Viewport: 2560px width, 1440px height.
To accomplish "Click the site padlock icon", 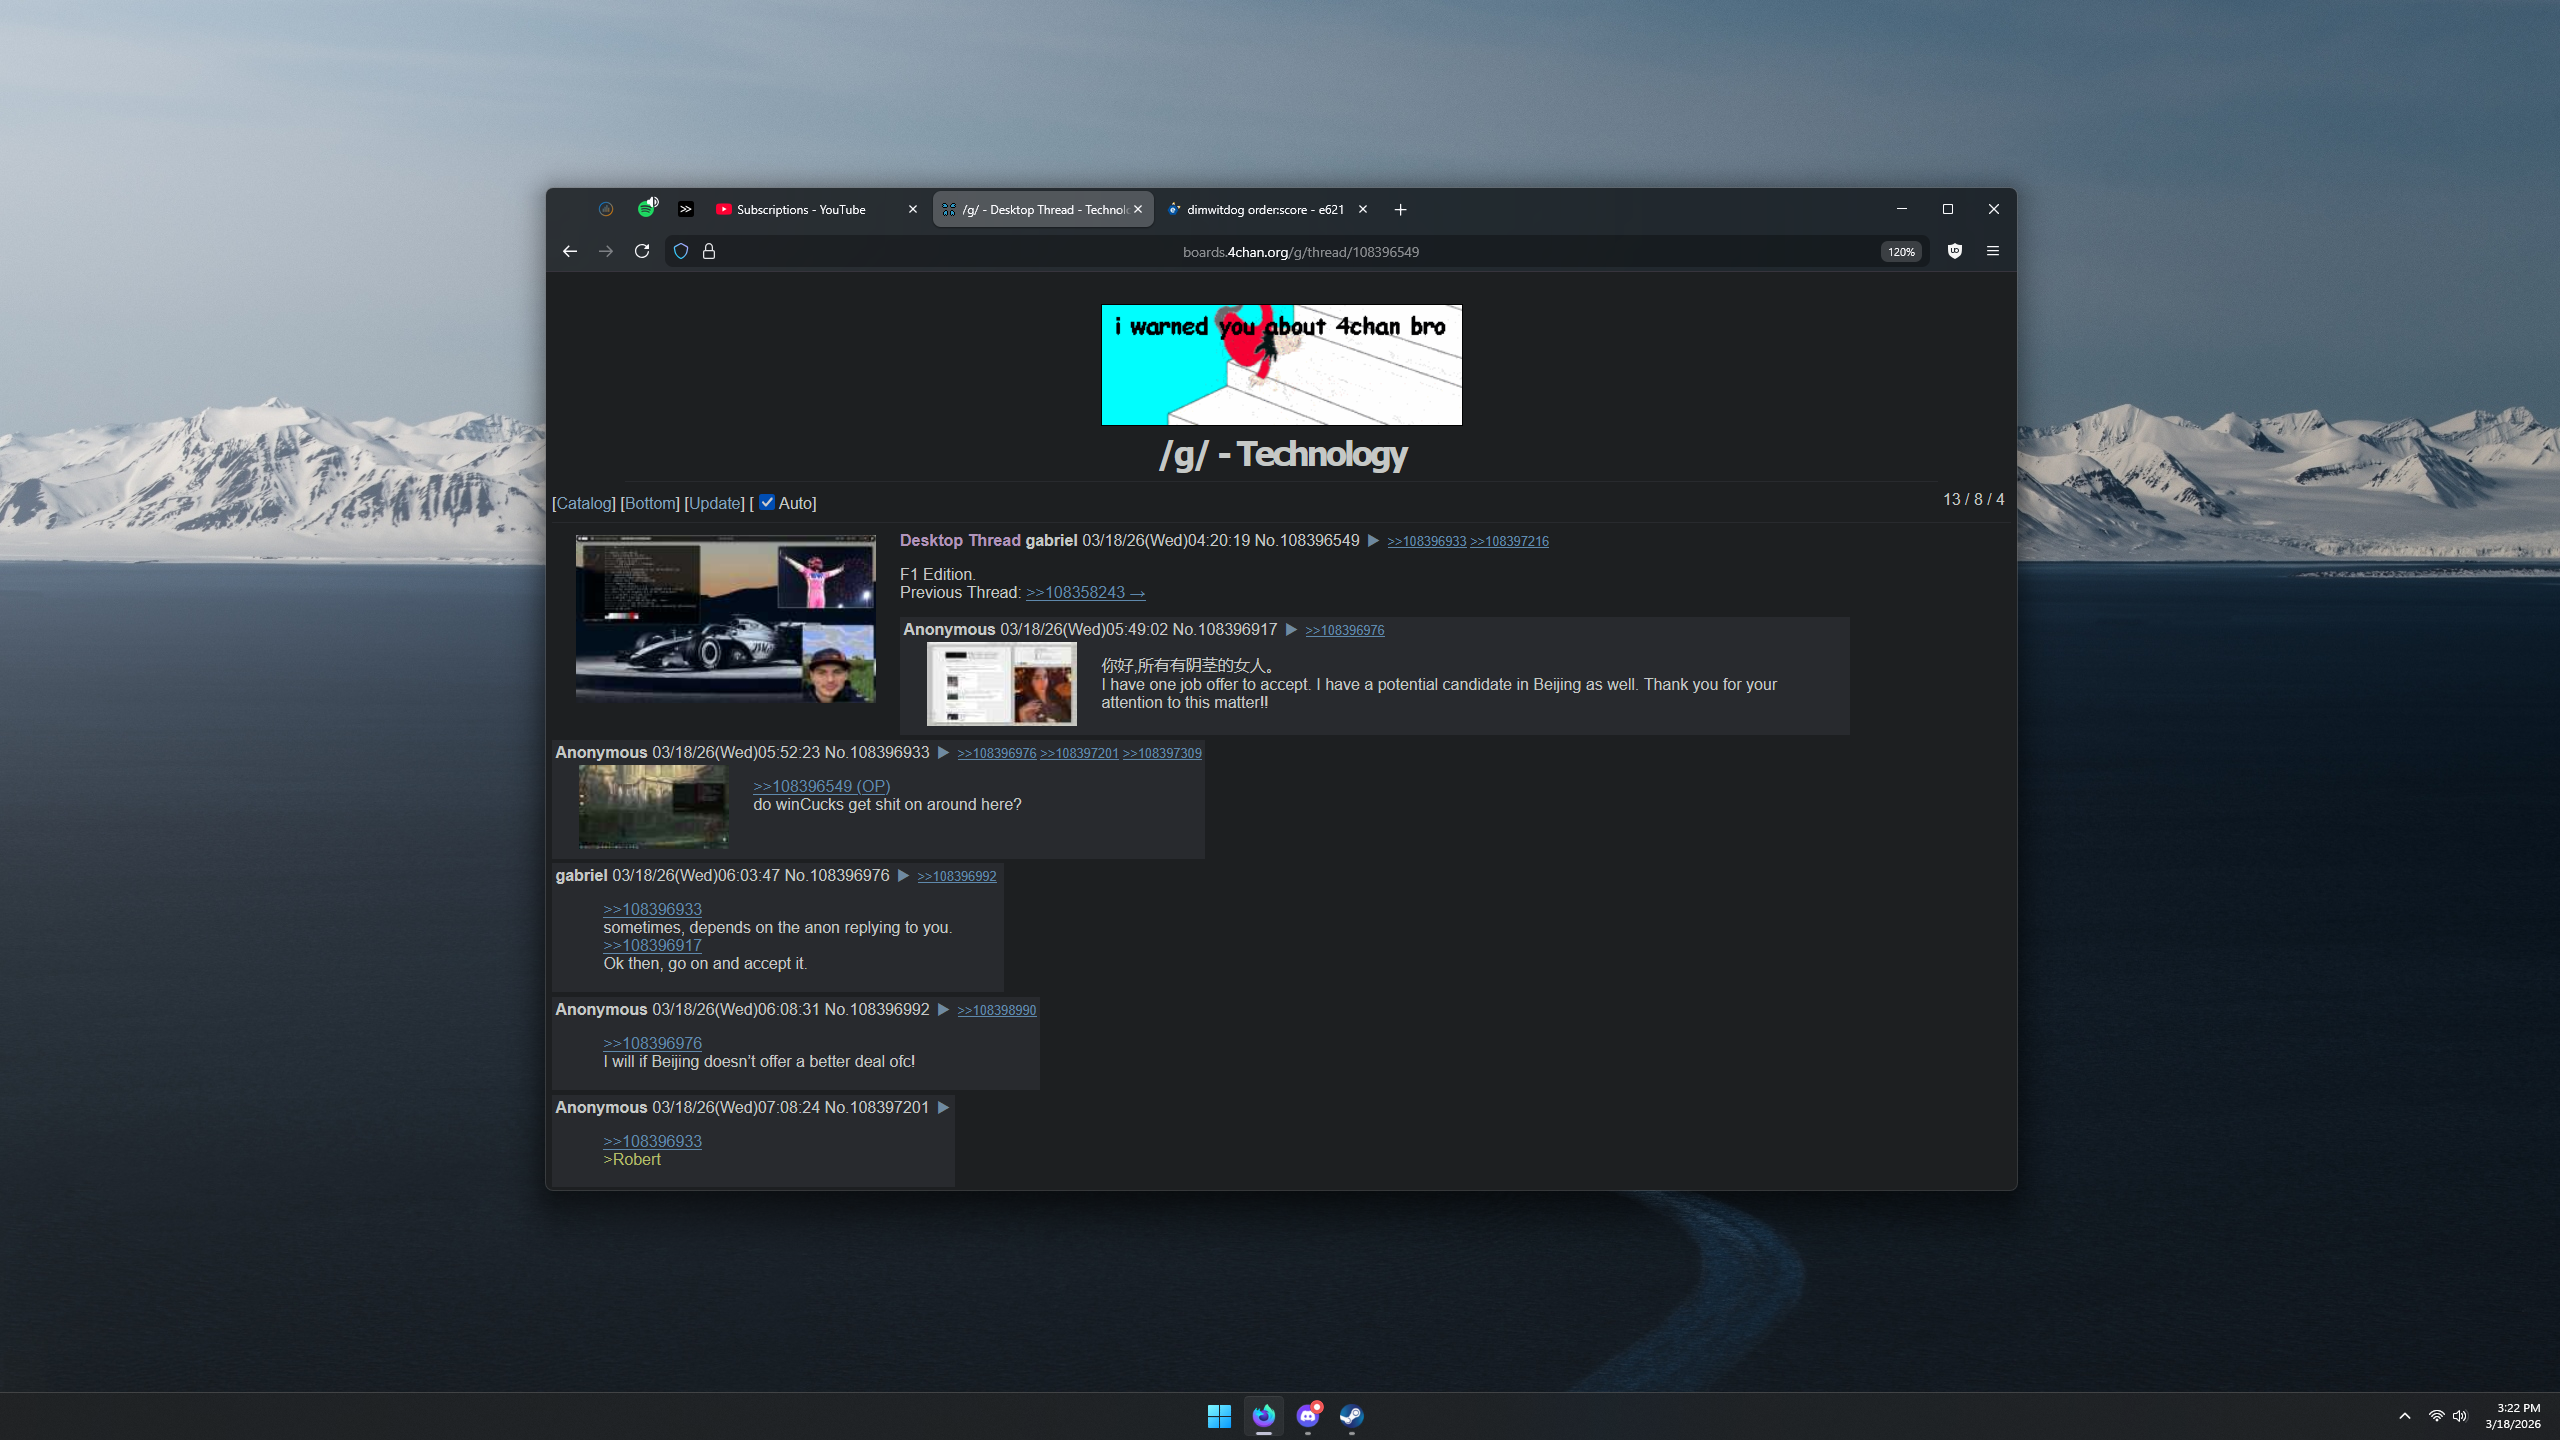I will [x=709, y=251].
